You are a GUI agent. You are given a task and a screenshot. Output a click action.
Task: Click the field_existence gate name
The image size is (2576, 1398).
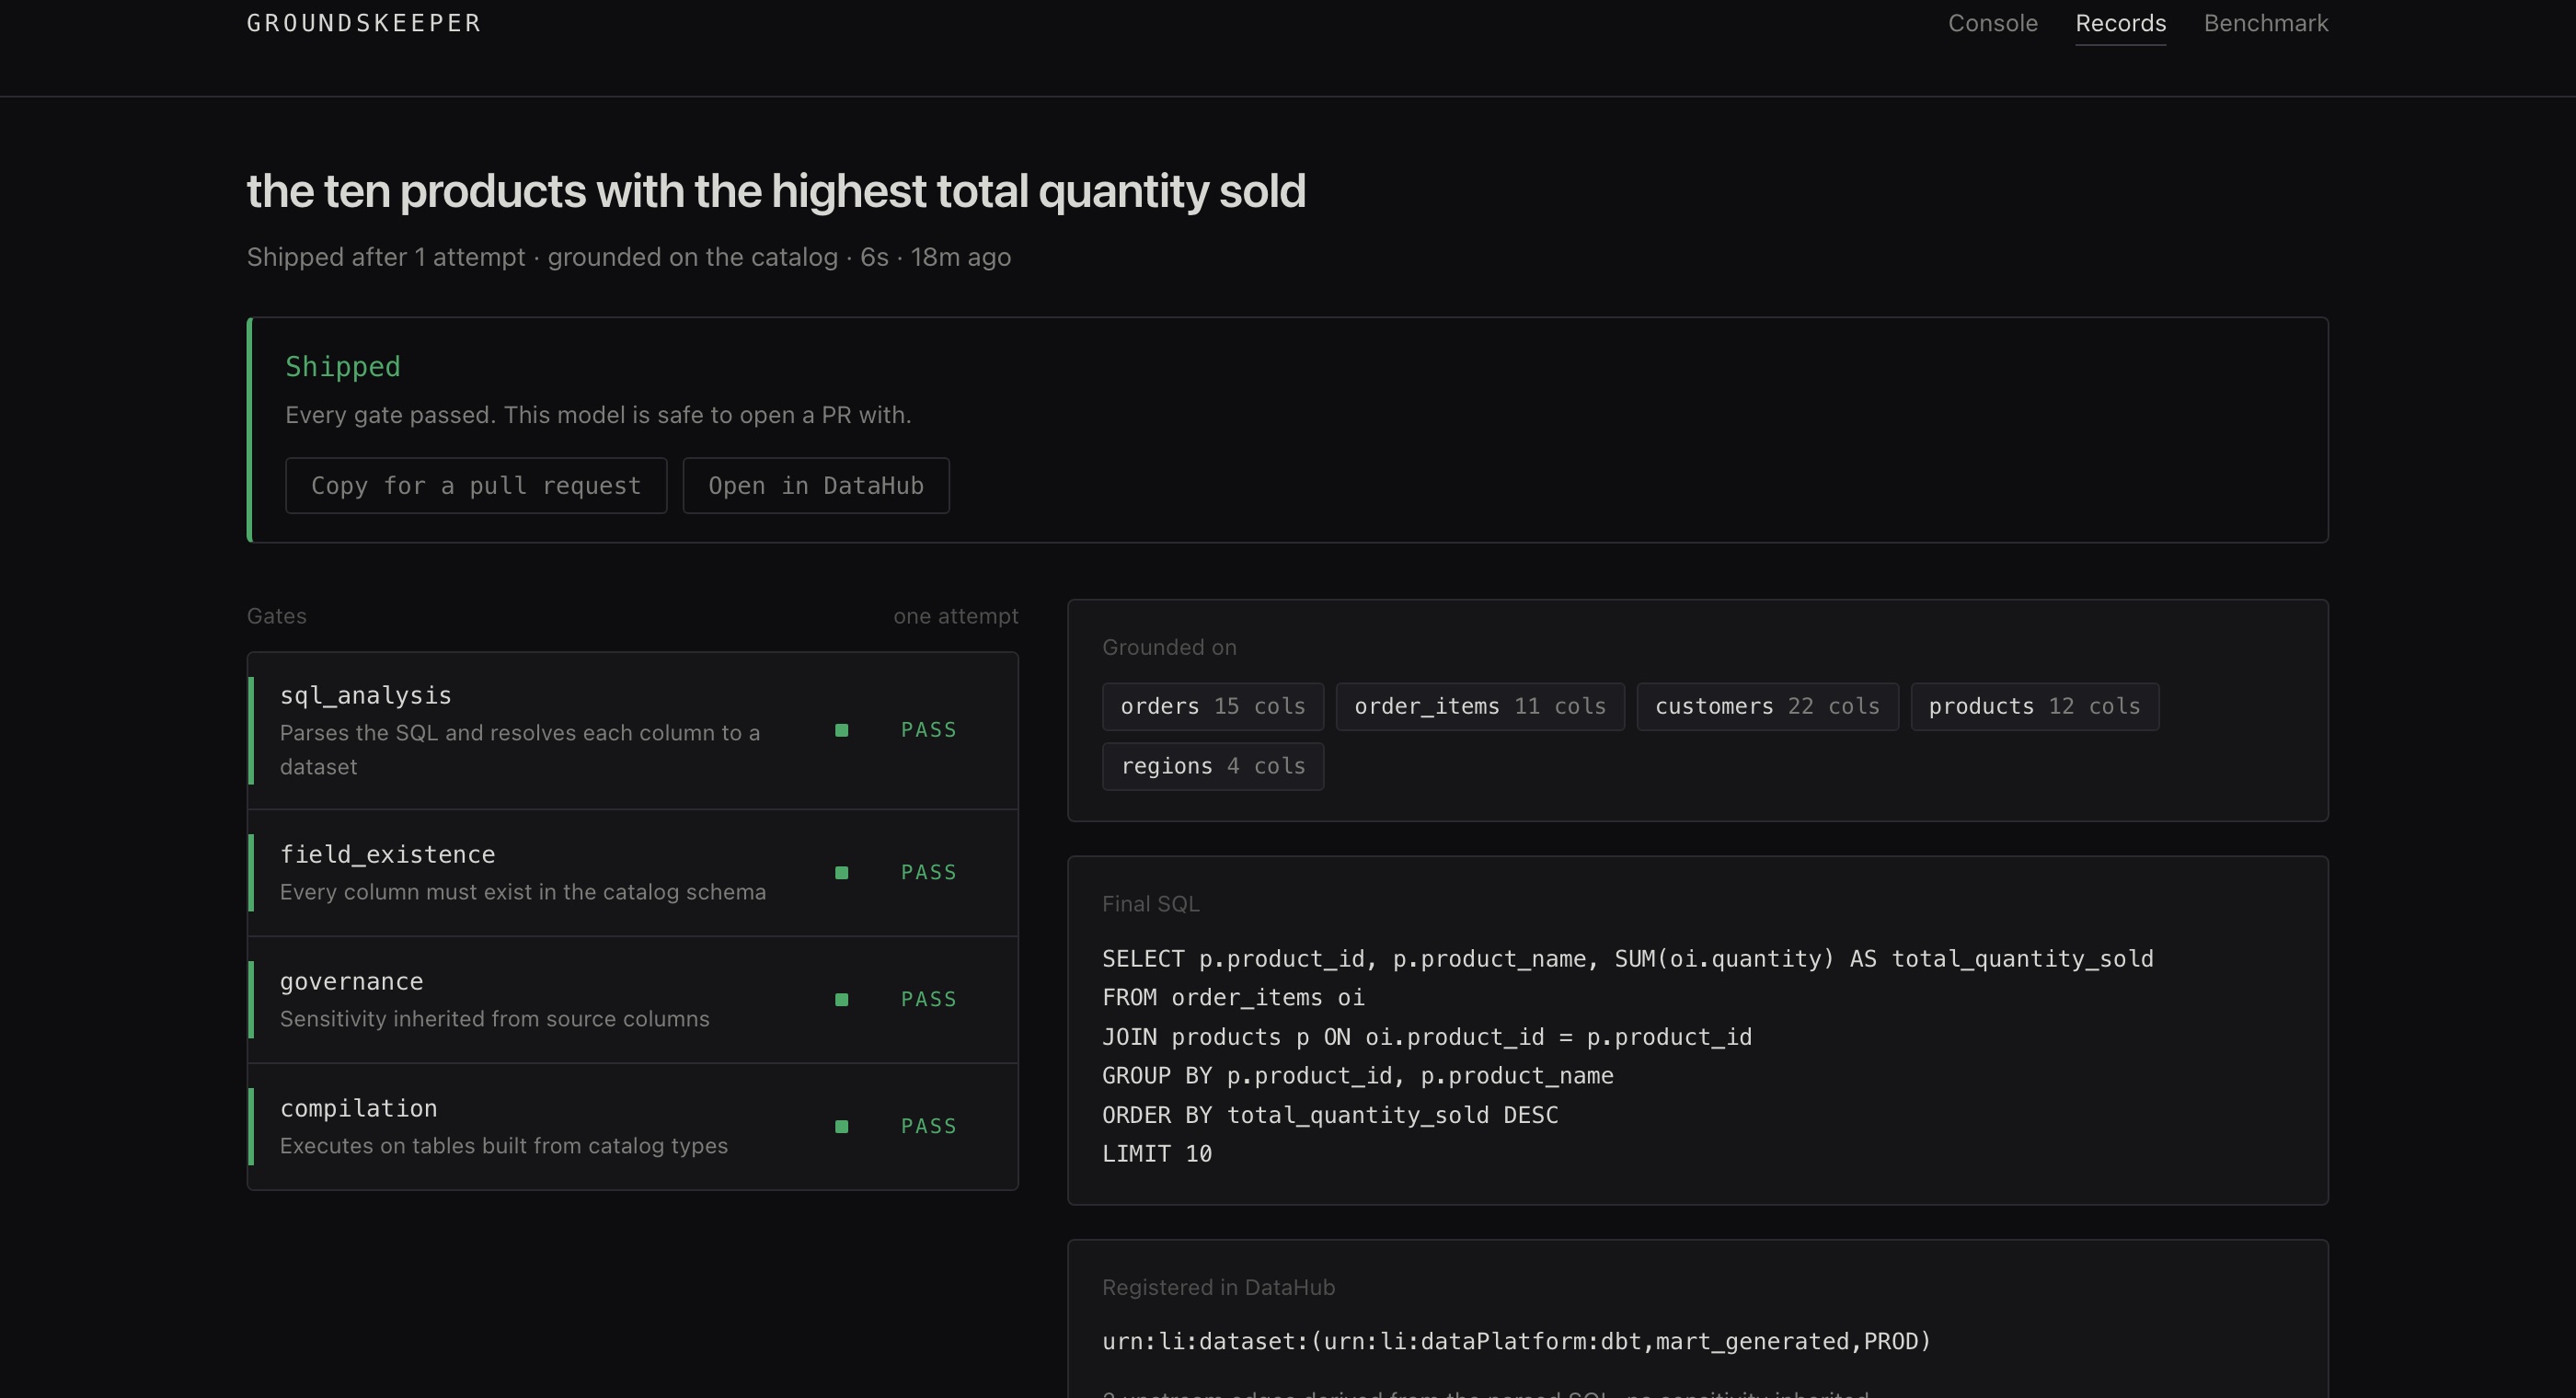(387, 855)
